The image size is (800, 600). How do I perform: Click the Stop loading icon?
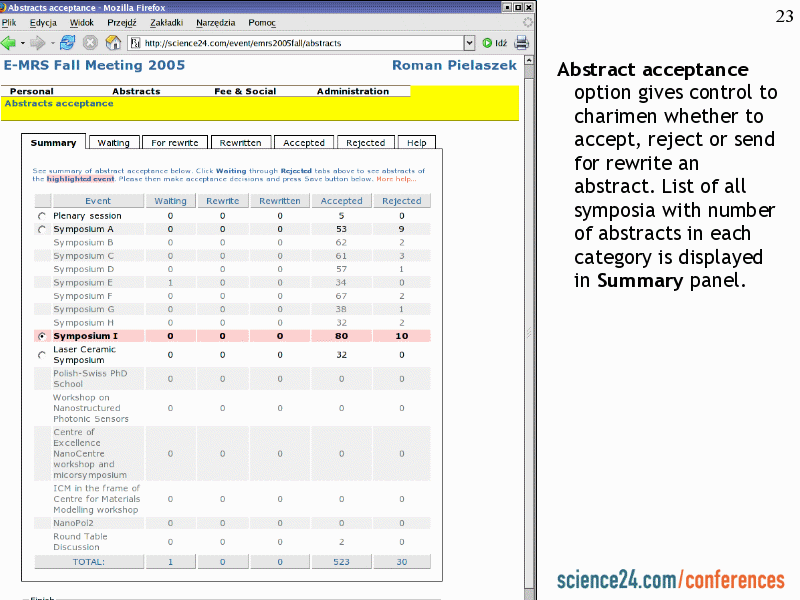coord(90,43)
